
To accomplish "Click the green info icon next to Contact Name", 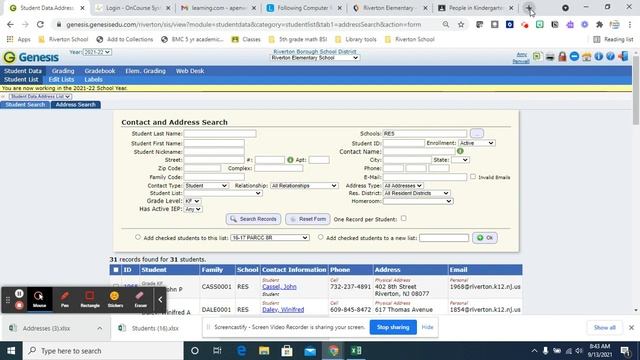I will click(x=460, y=151).
